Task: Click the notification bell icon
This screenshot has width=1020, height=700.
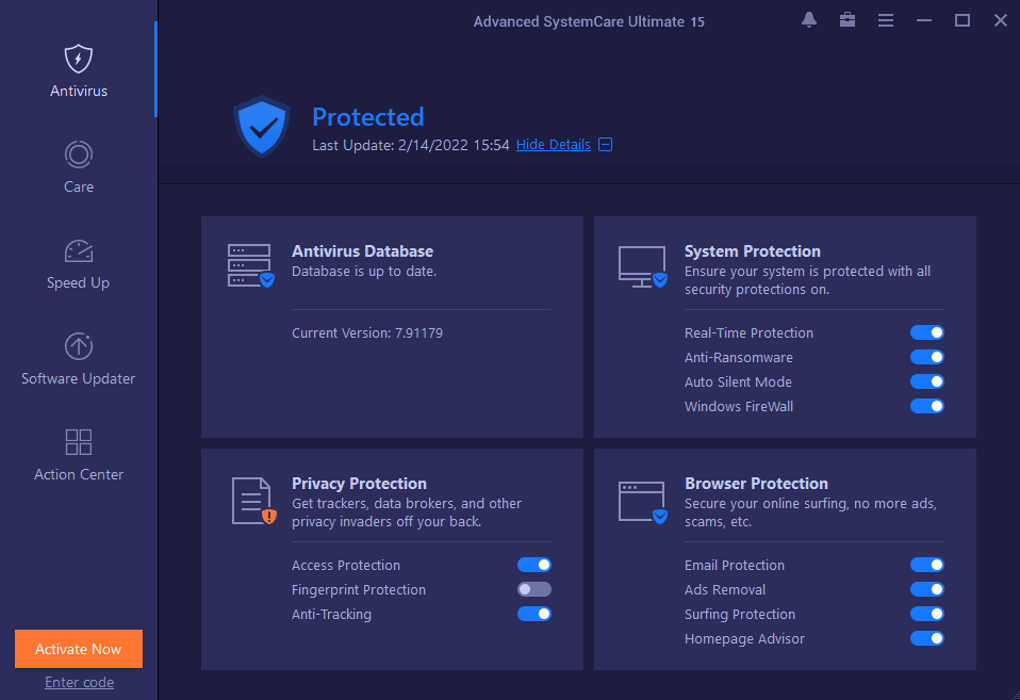Action: click(x=809, y=20)
